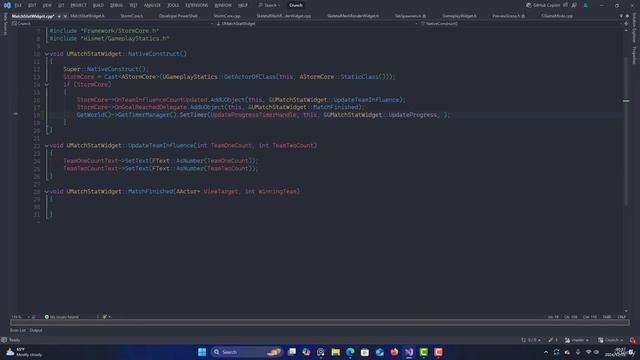640x360 pixels.
Task: Open the Crunch project scope dropdown
Action: click(112, 24)
